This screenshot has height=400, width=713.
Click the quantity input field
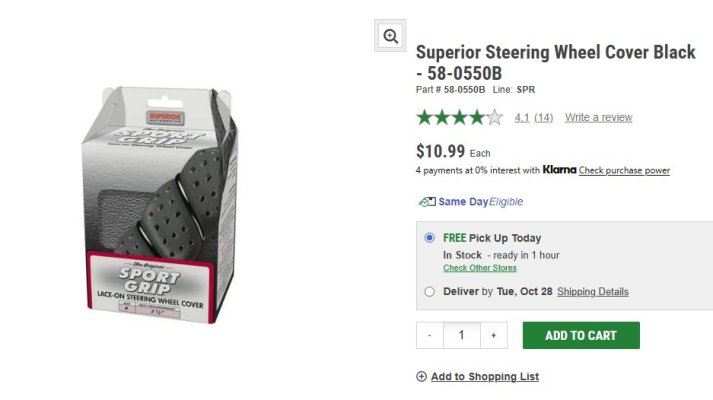pyautogui.click(x=462, y=335)
